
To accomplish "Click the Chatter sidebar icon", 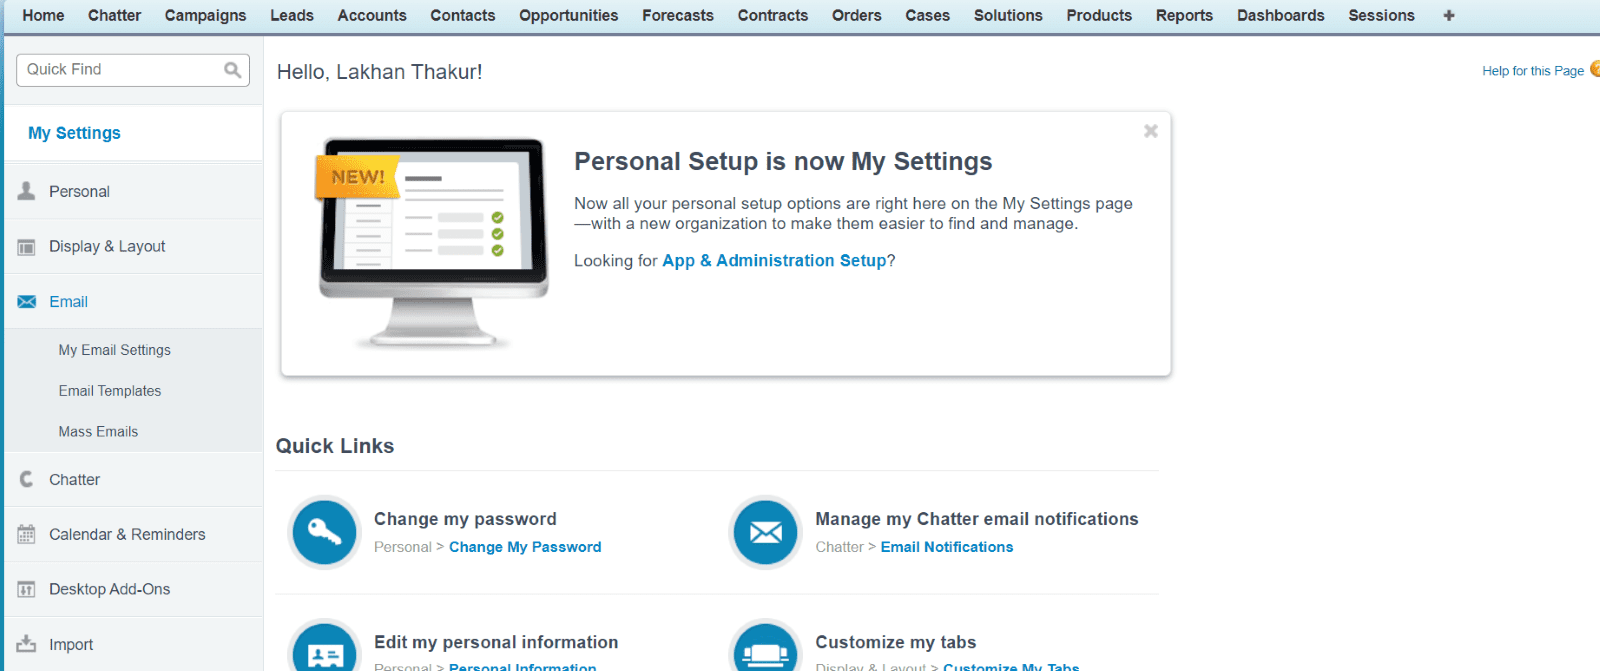I will point(27,480).
